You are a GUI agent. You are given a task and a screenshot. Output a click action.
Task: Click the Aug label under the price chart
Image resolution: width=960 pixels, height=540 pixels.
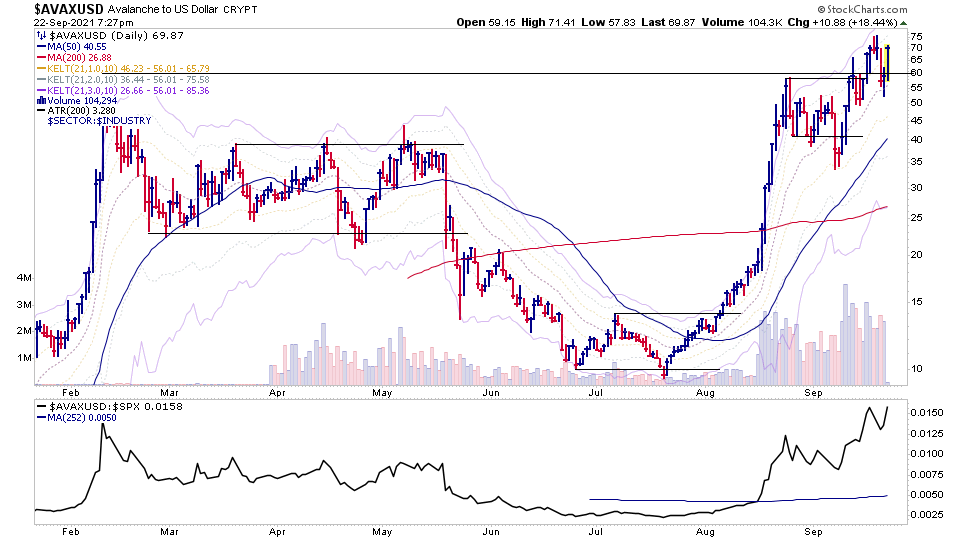coord(705,392)
